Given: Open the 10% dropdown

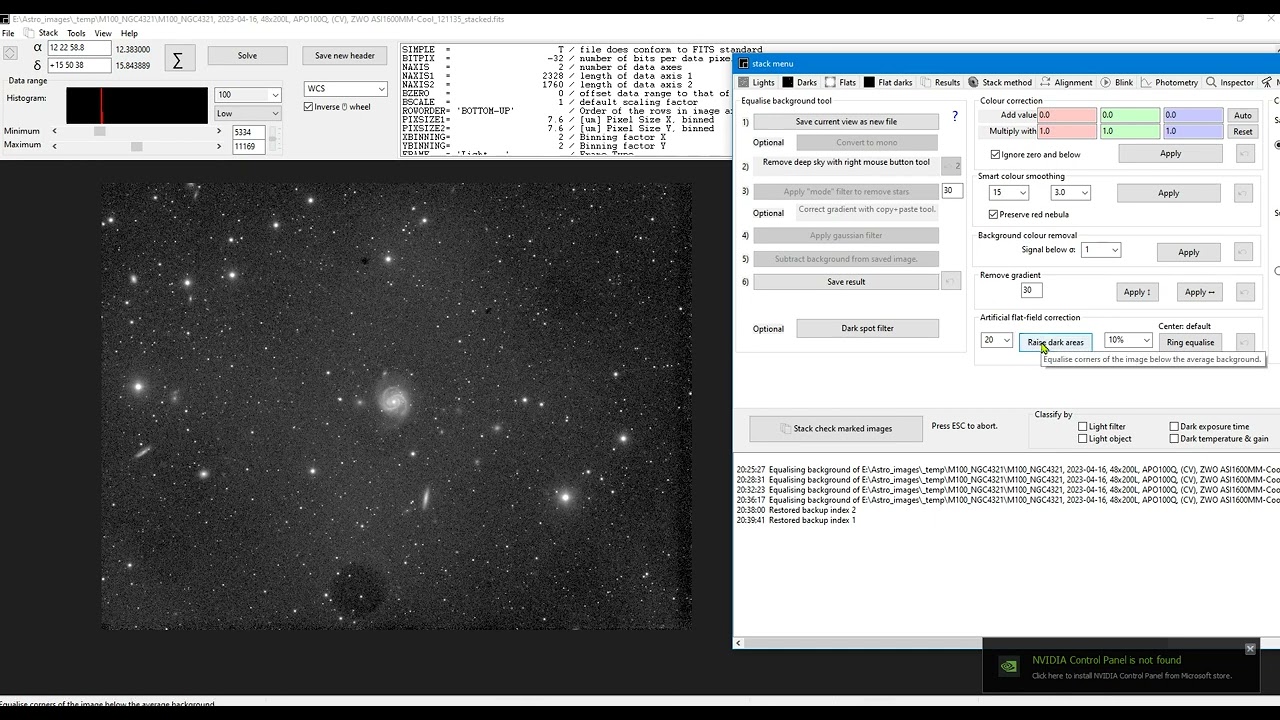Looking at the screenshot, I should [x=1128, y=340].
